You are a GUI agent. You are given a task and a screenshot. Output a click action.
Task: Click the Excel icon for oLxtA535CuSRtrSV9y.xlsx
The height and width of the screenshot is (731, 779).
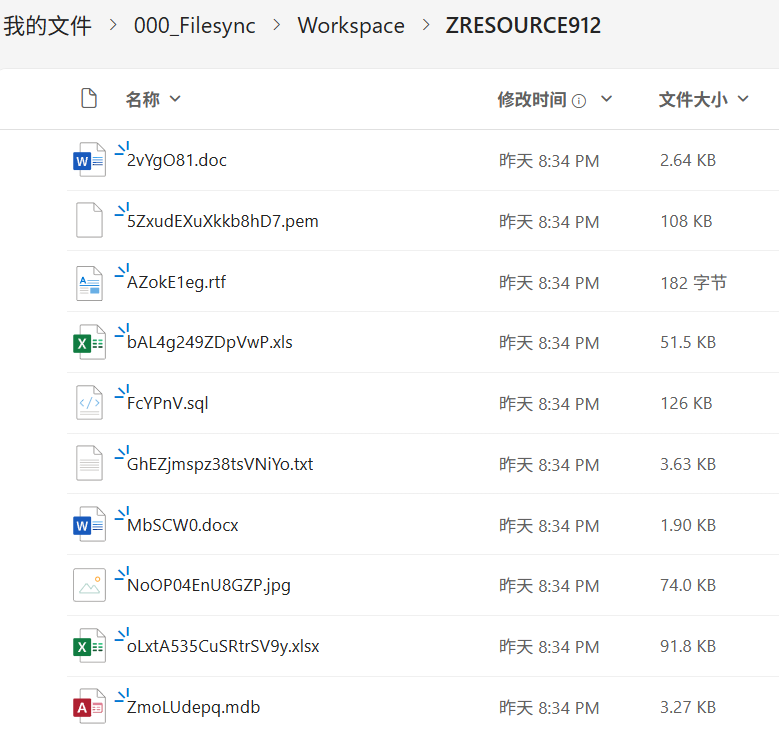pyautogui.click(x=89, y=646)
